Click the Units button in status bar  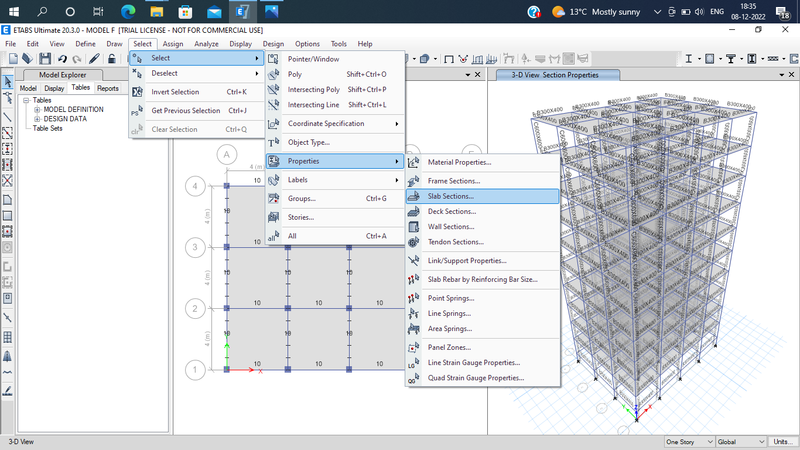pyautogui.click(x=783, y=442)
